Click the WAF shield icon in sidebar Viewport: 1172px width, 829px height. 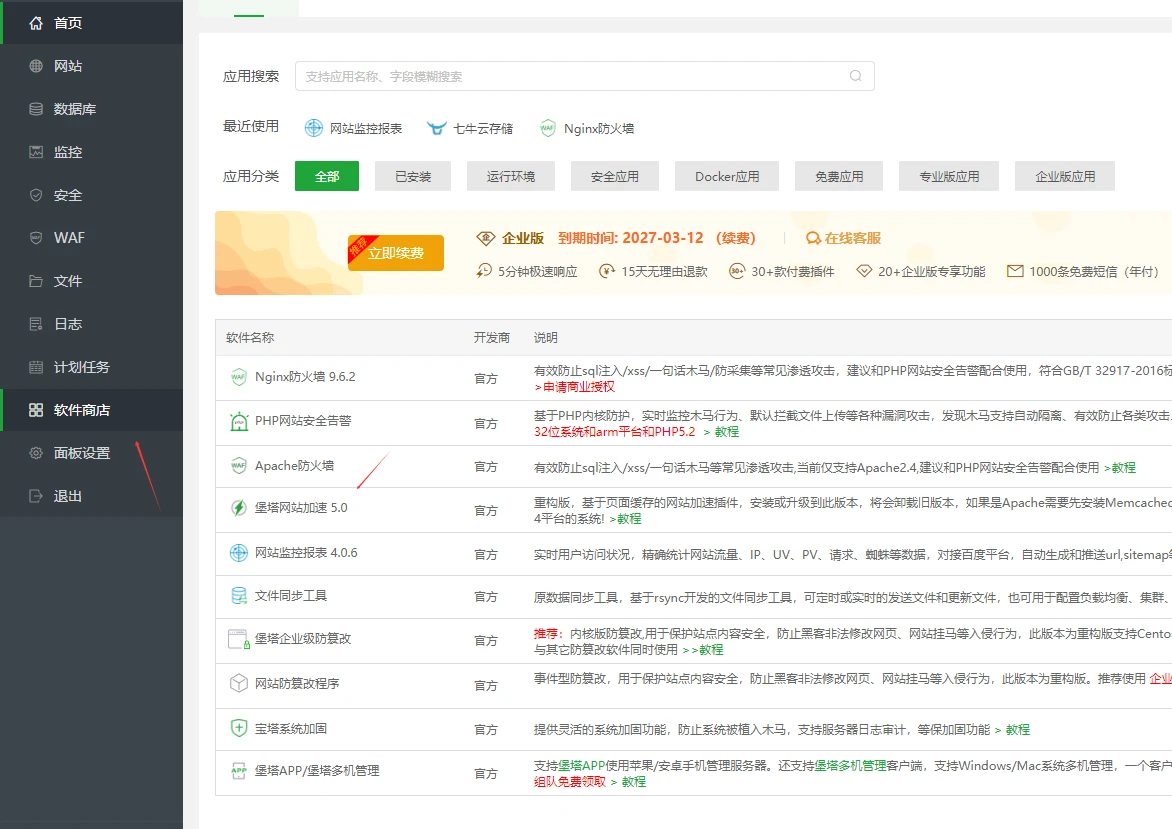click(35, 238)
